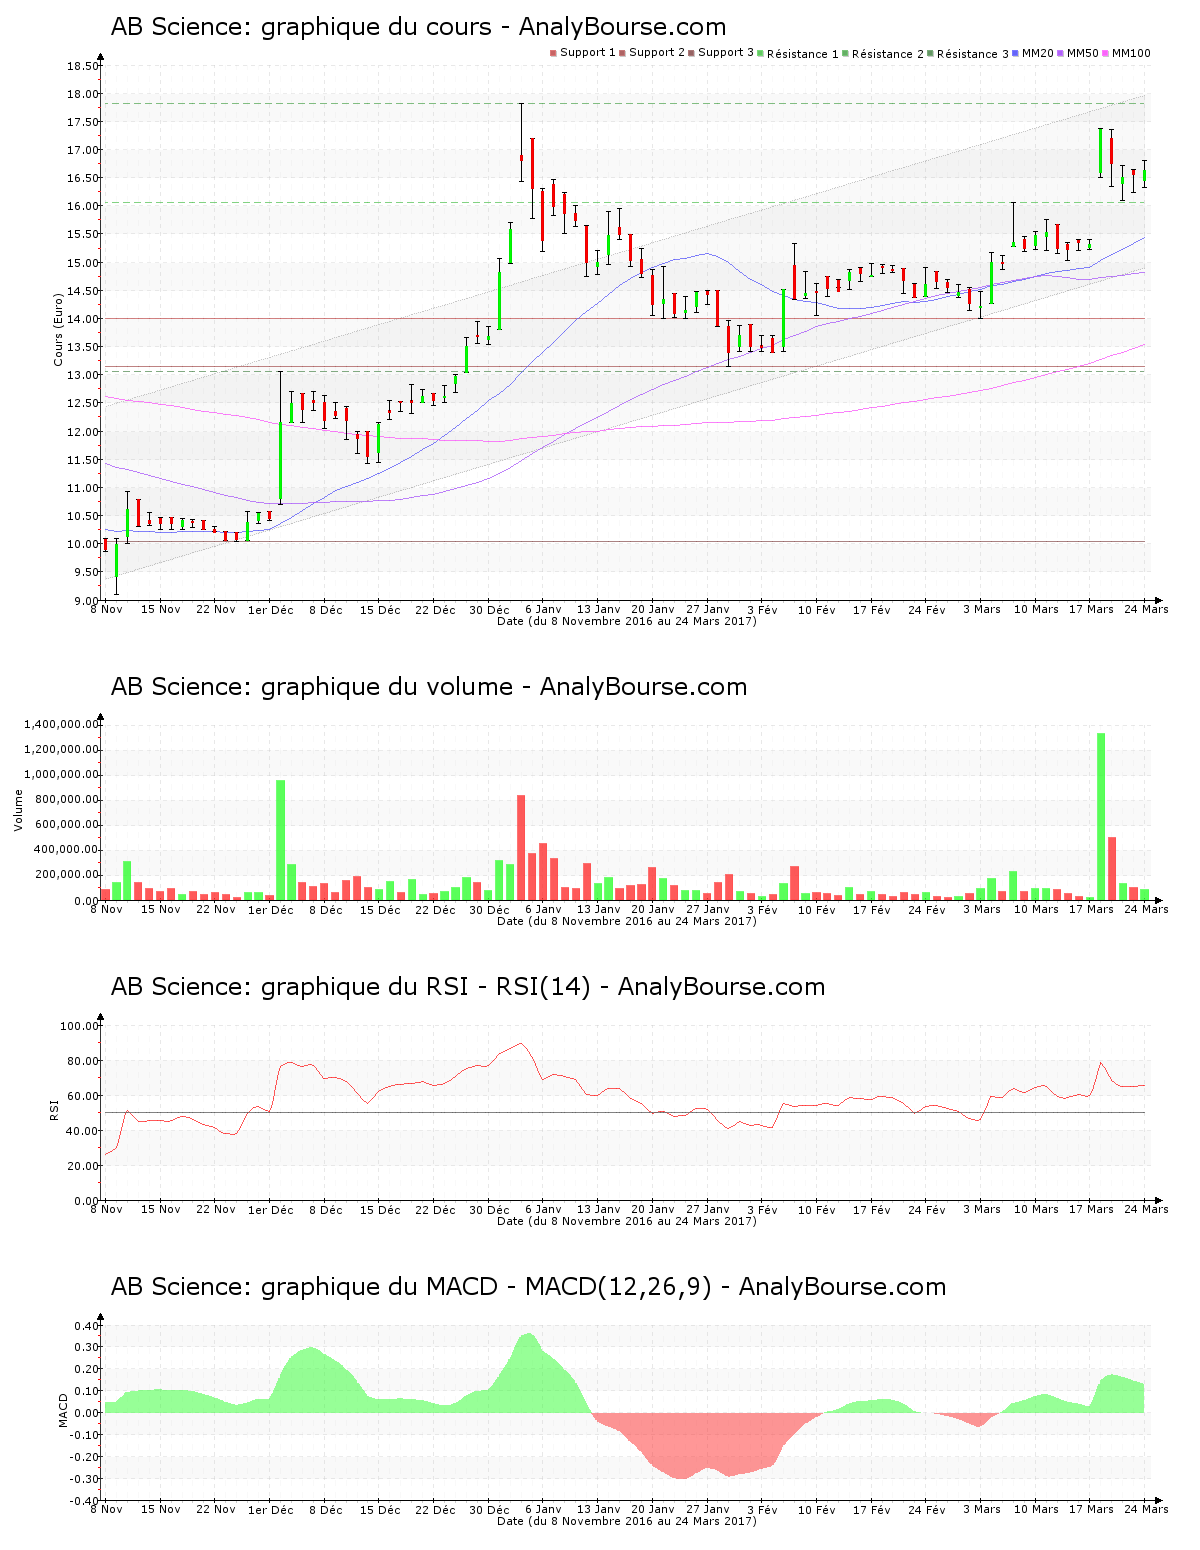This screenshot has height=1550, width=1200.
Task: Click the 800,000.00 volume axis value
Action: [67, 799]
